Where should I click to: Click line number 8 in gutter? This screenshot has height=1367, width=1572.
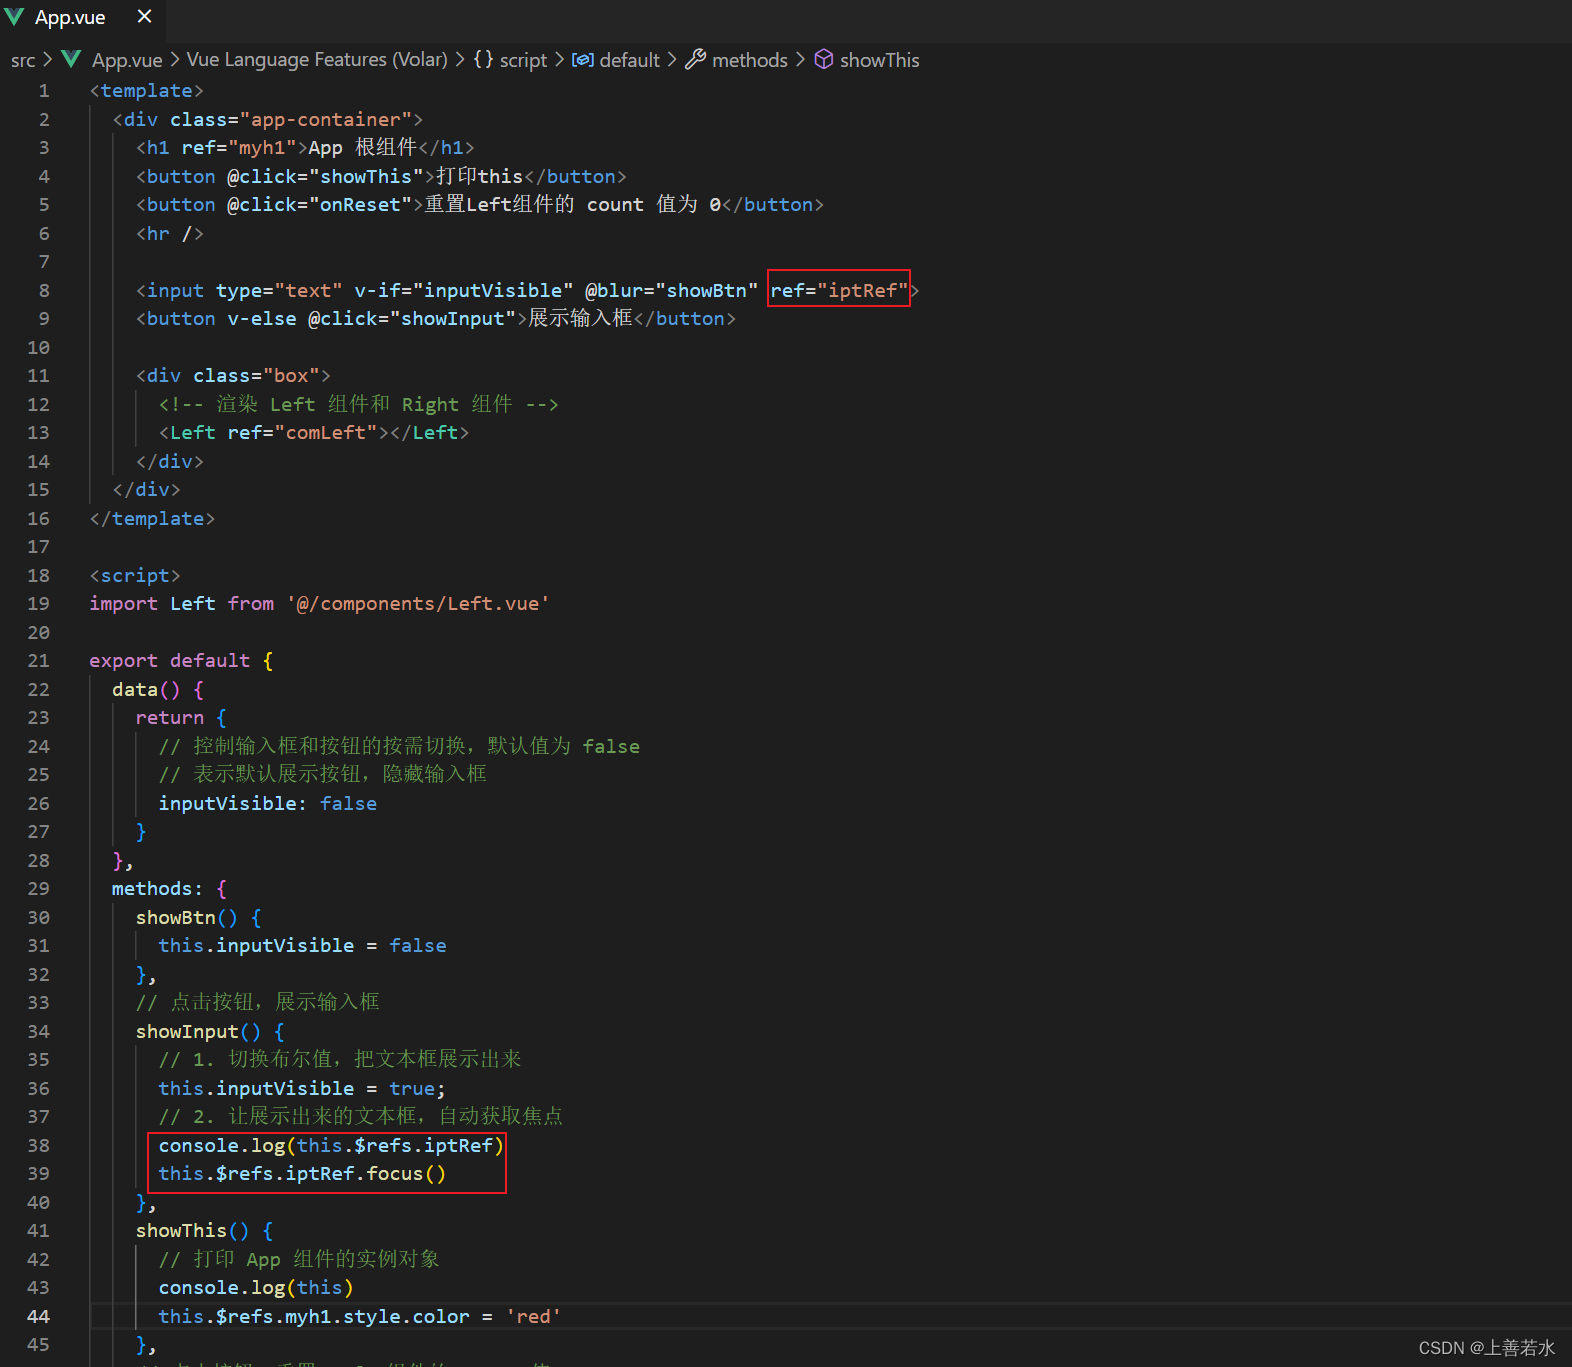pyautogui.click(x=44, y=291)
